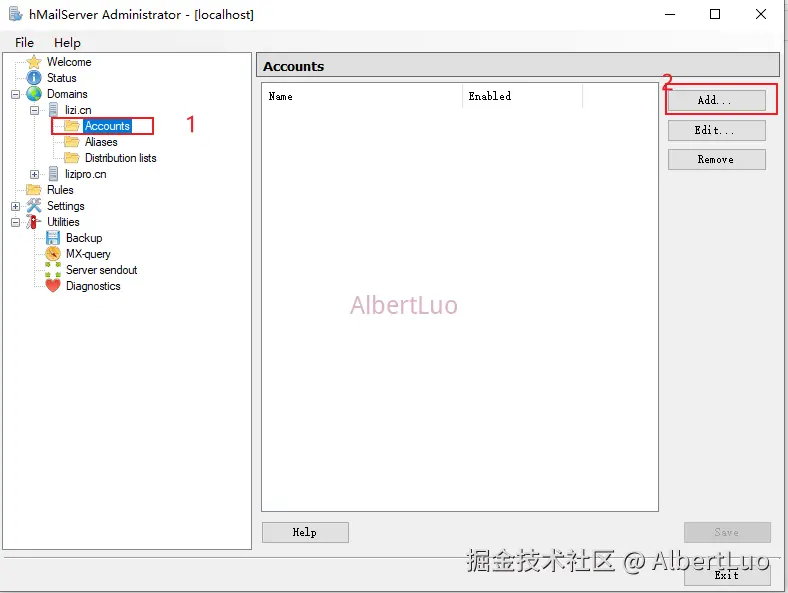This screenshot has height=593, width=788.
Task: Click the Rules folder icon
Action: (x=34, y=190)
